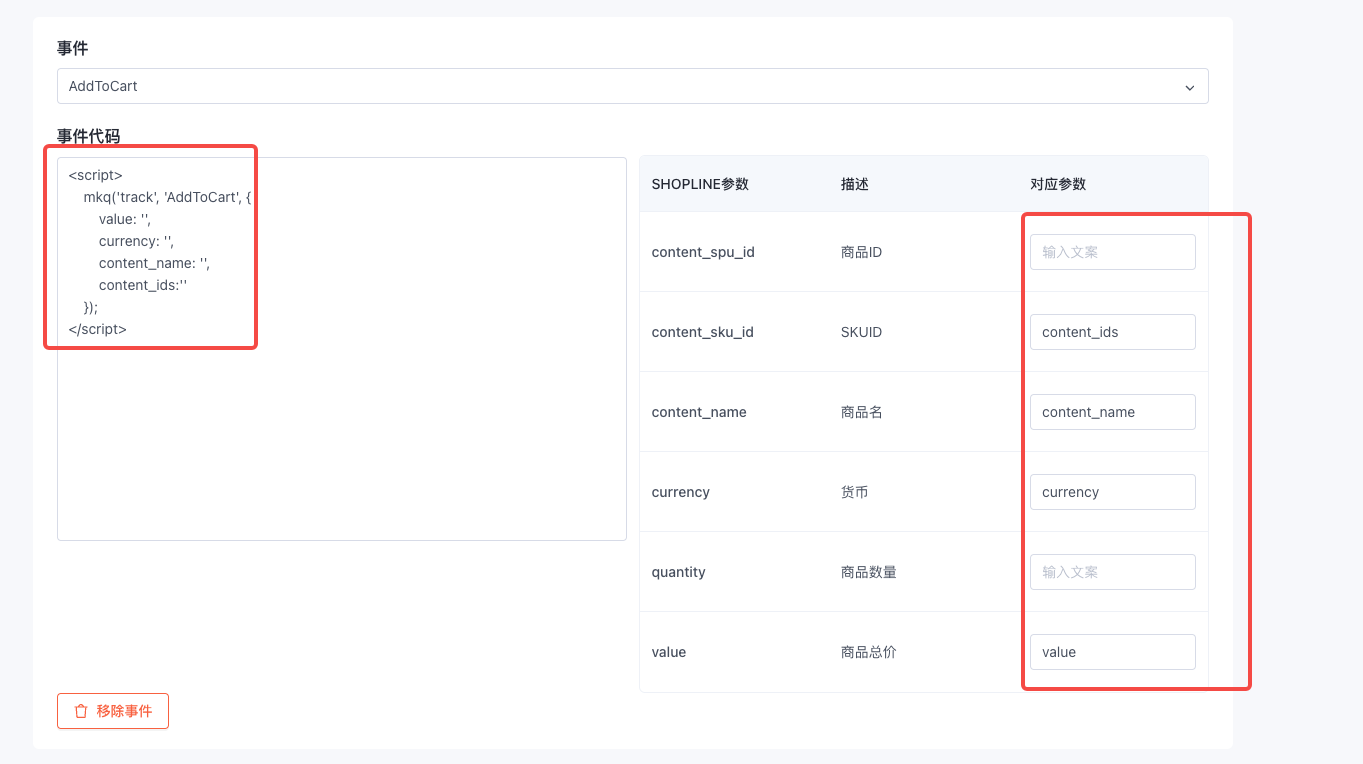1363x764 pixels.
Task: Click the dropdown chevron arrow icon
Action: (x=1190, y=87)
